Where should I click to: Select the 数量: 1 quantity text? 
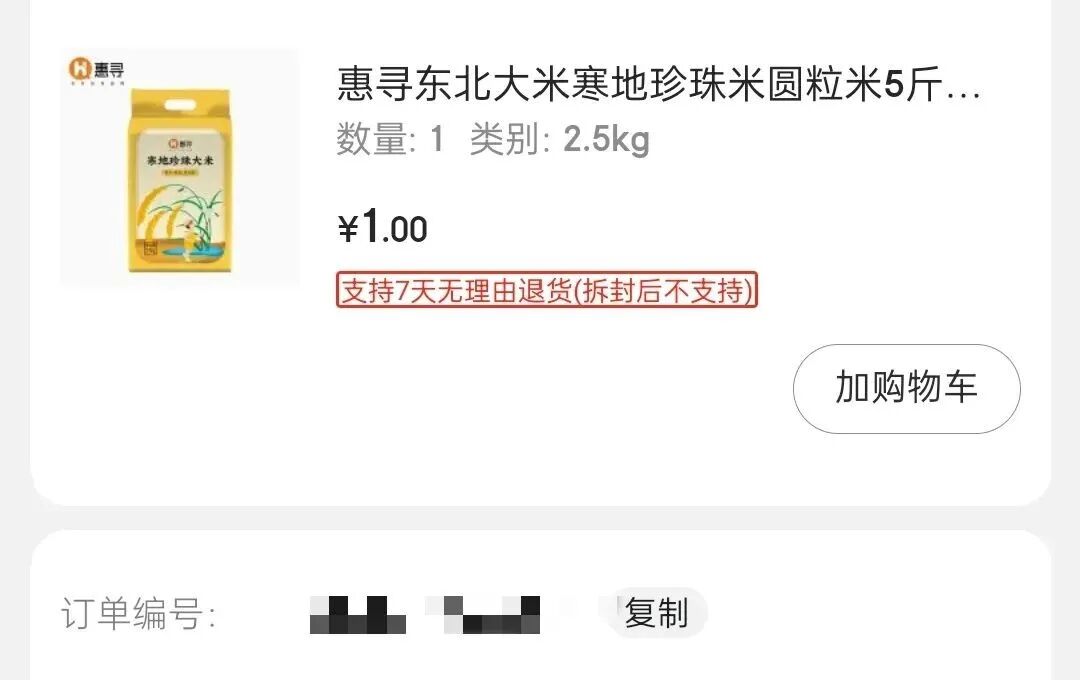[x=391, y=140]
